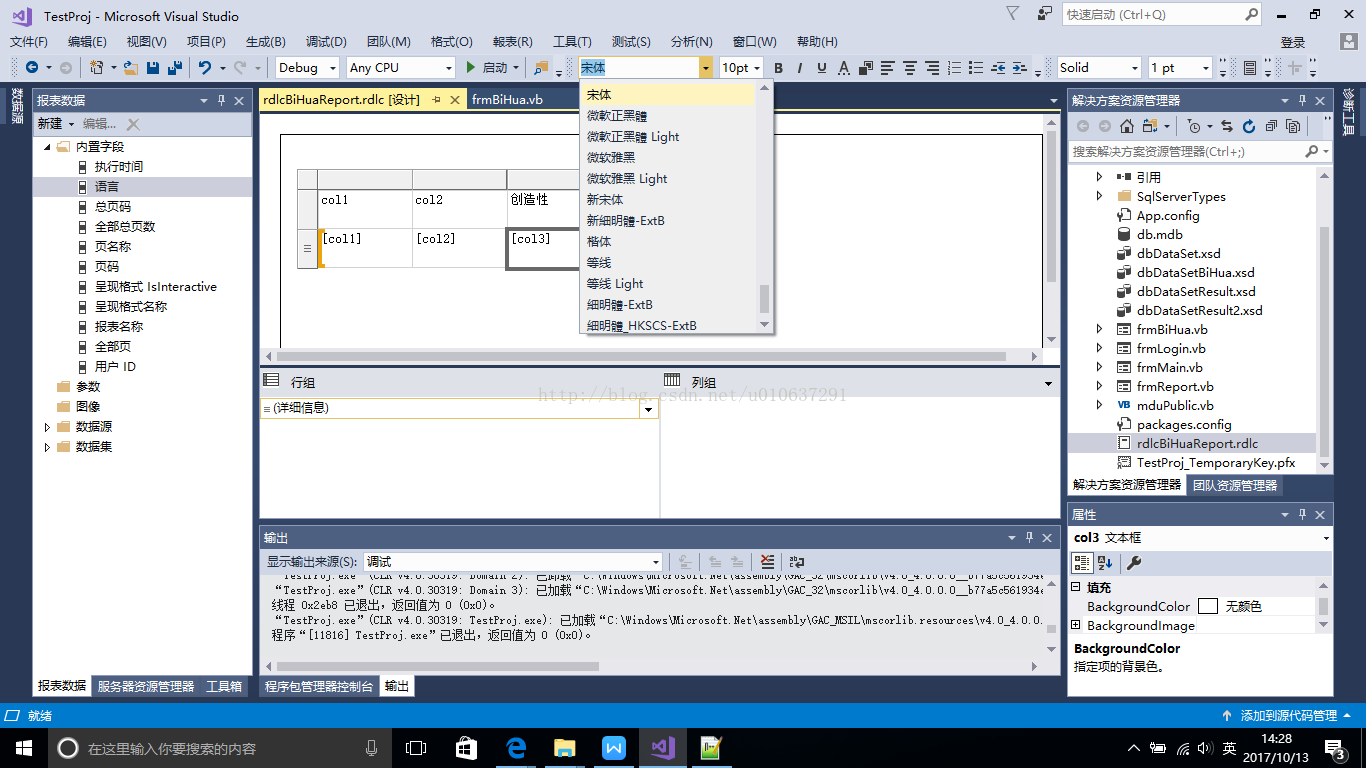This screenshot has height=768, width=1366.
Task: Toggle word wrap in Output panel
Action: [797, 562]
